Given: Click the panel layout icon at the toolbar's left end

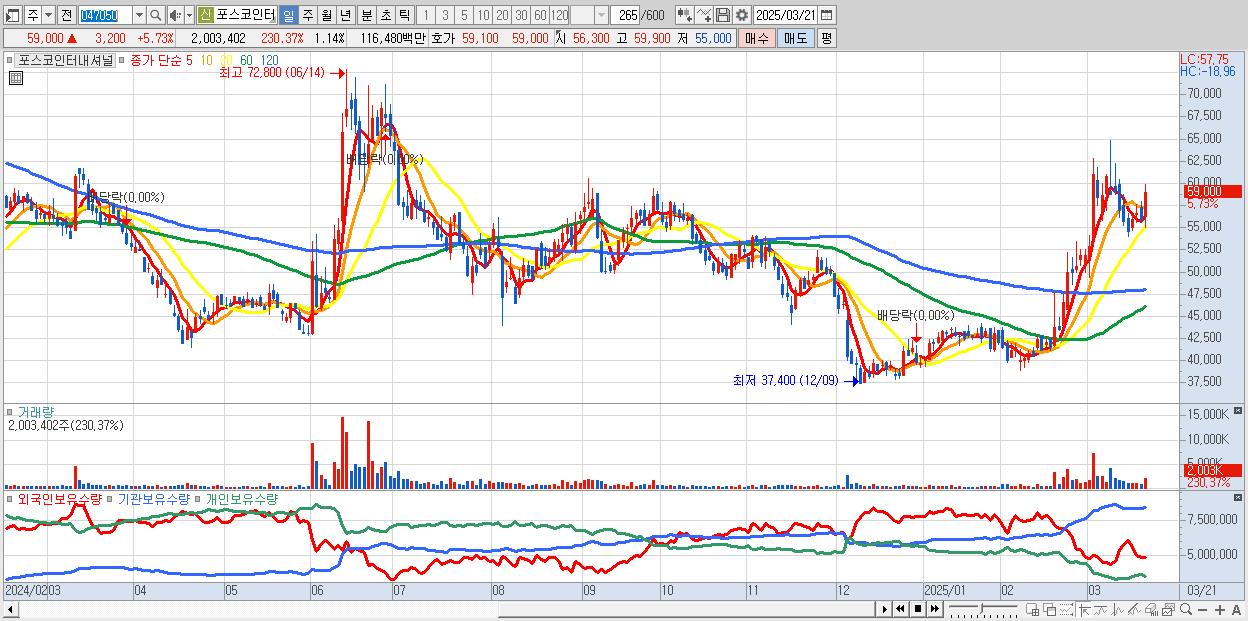Looking at the screenshot, I should [12, 15].
